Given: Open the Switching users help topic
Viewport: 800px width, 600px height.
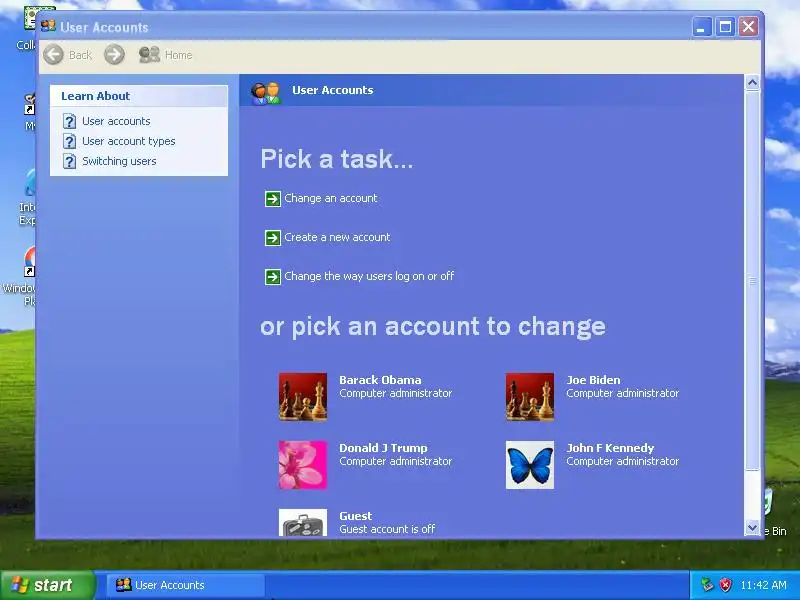Looking at the screenshot, I should coord(119,161).
